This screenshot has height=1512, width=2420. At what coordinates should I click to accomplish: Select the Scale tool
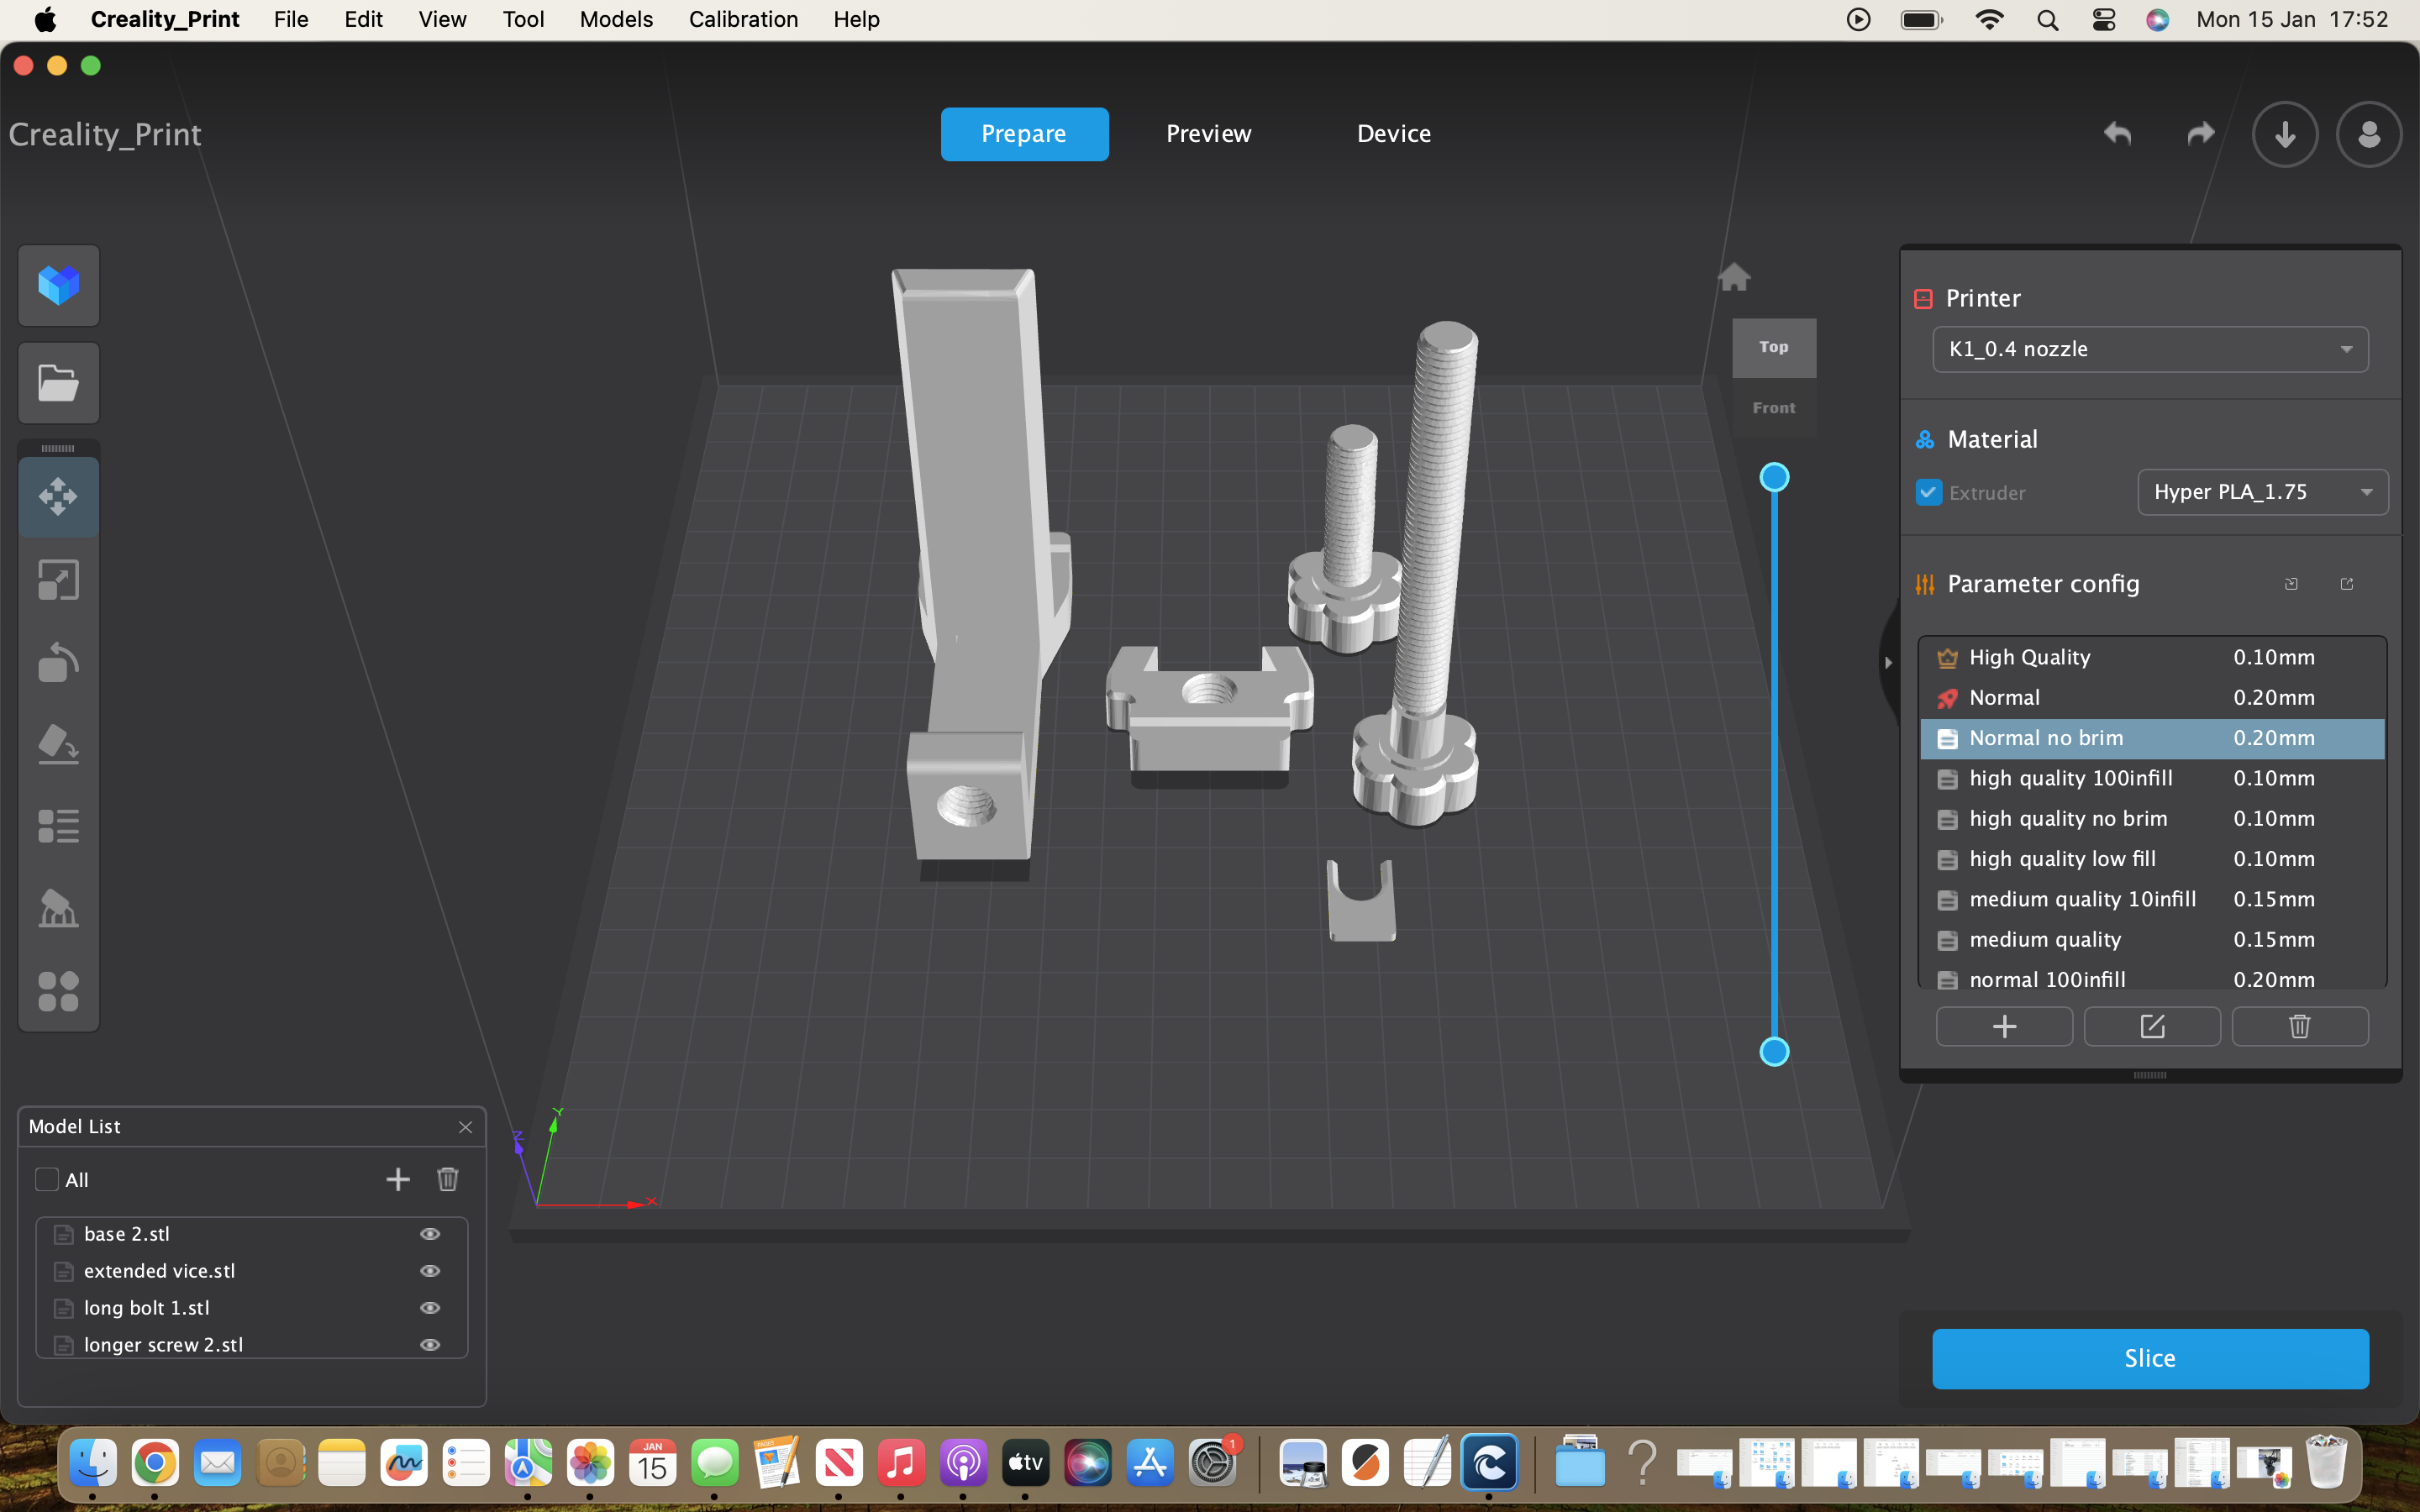click(x=58, y=579)
